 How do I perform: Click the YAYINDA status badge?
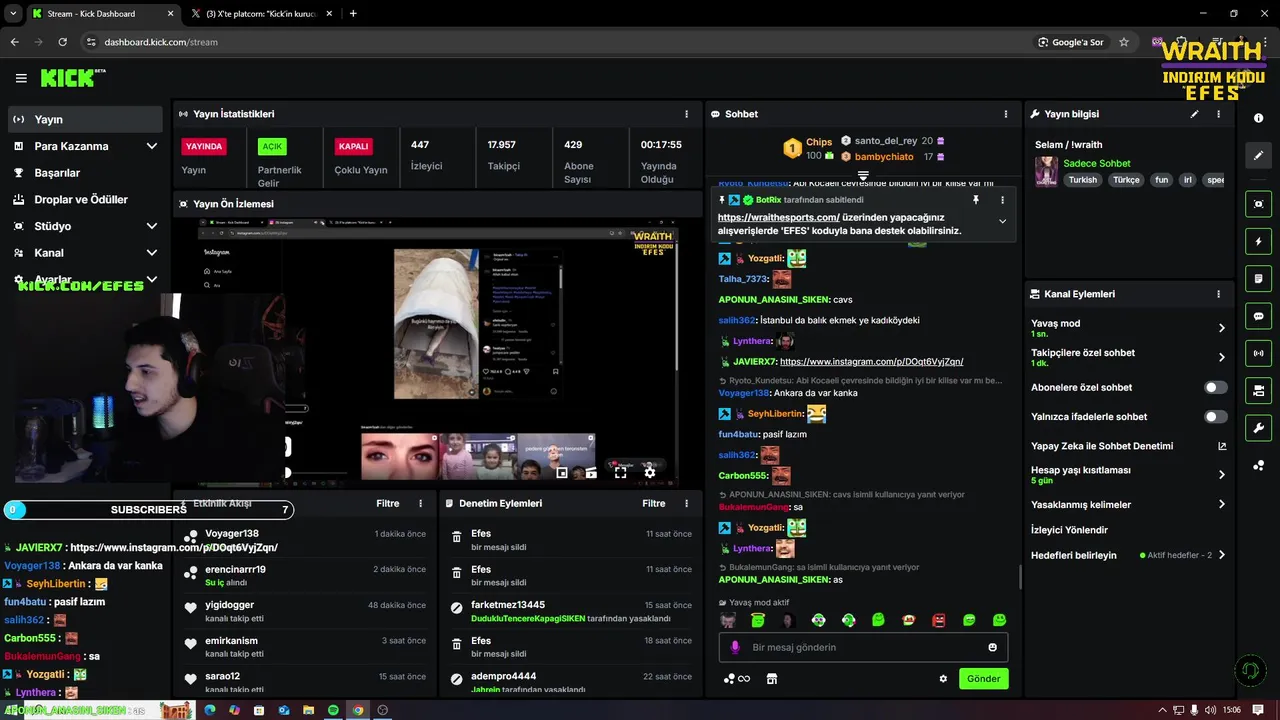(204, 146)
